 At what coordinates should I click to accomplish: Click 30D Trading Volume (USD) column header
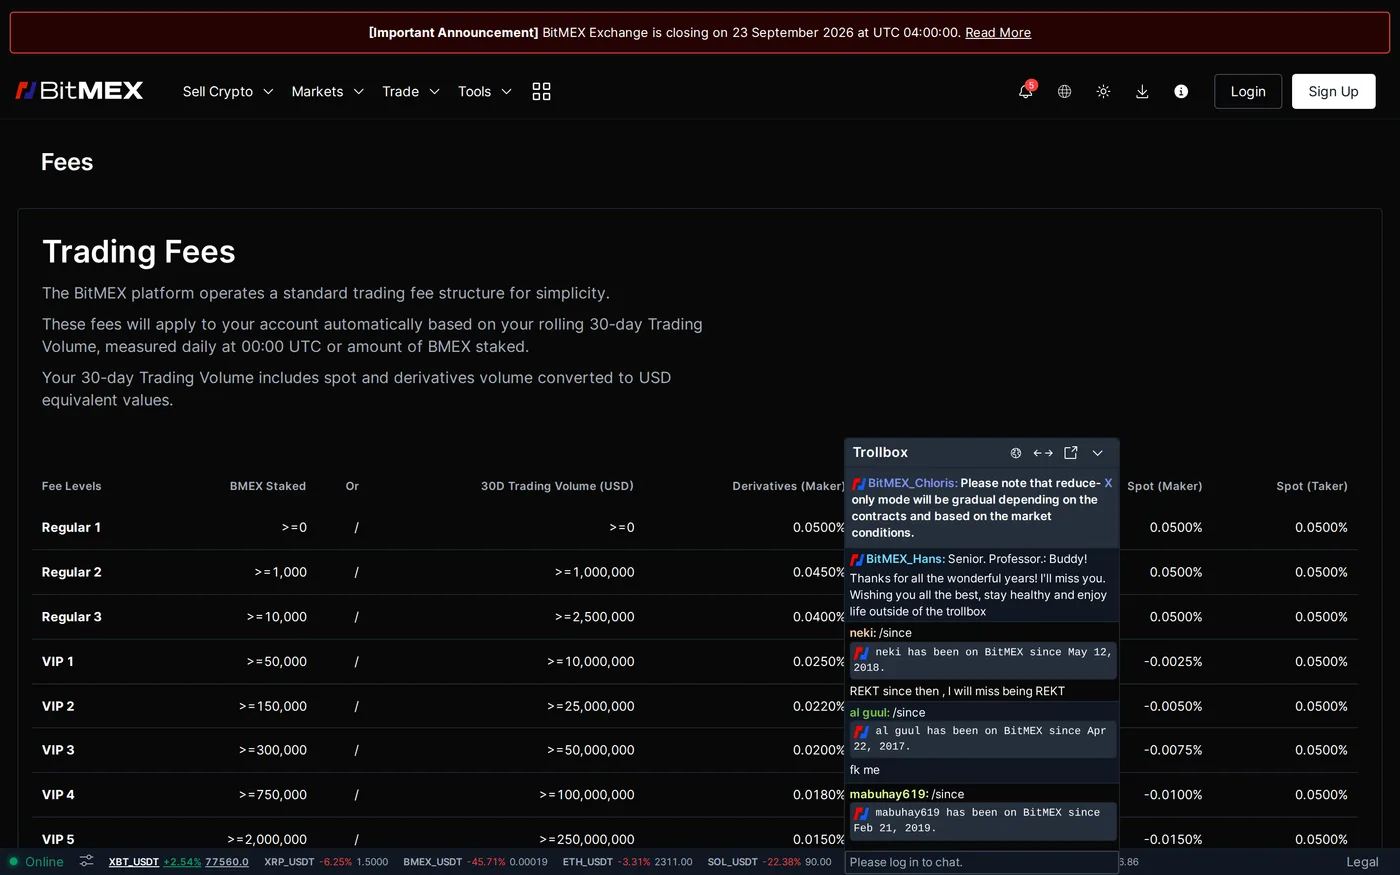(x=557, y=486)
